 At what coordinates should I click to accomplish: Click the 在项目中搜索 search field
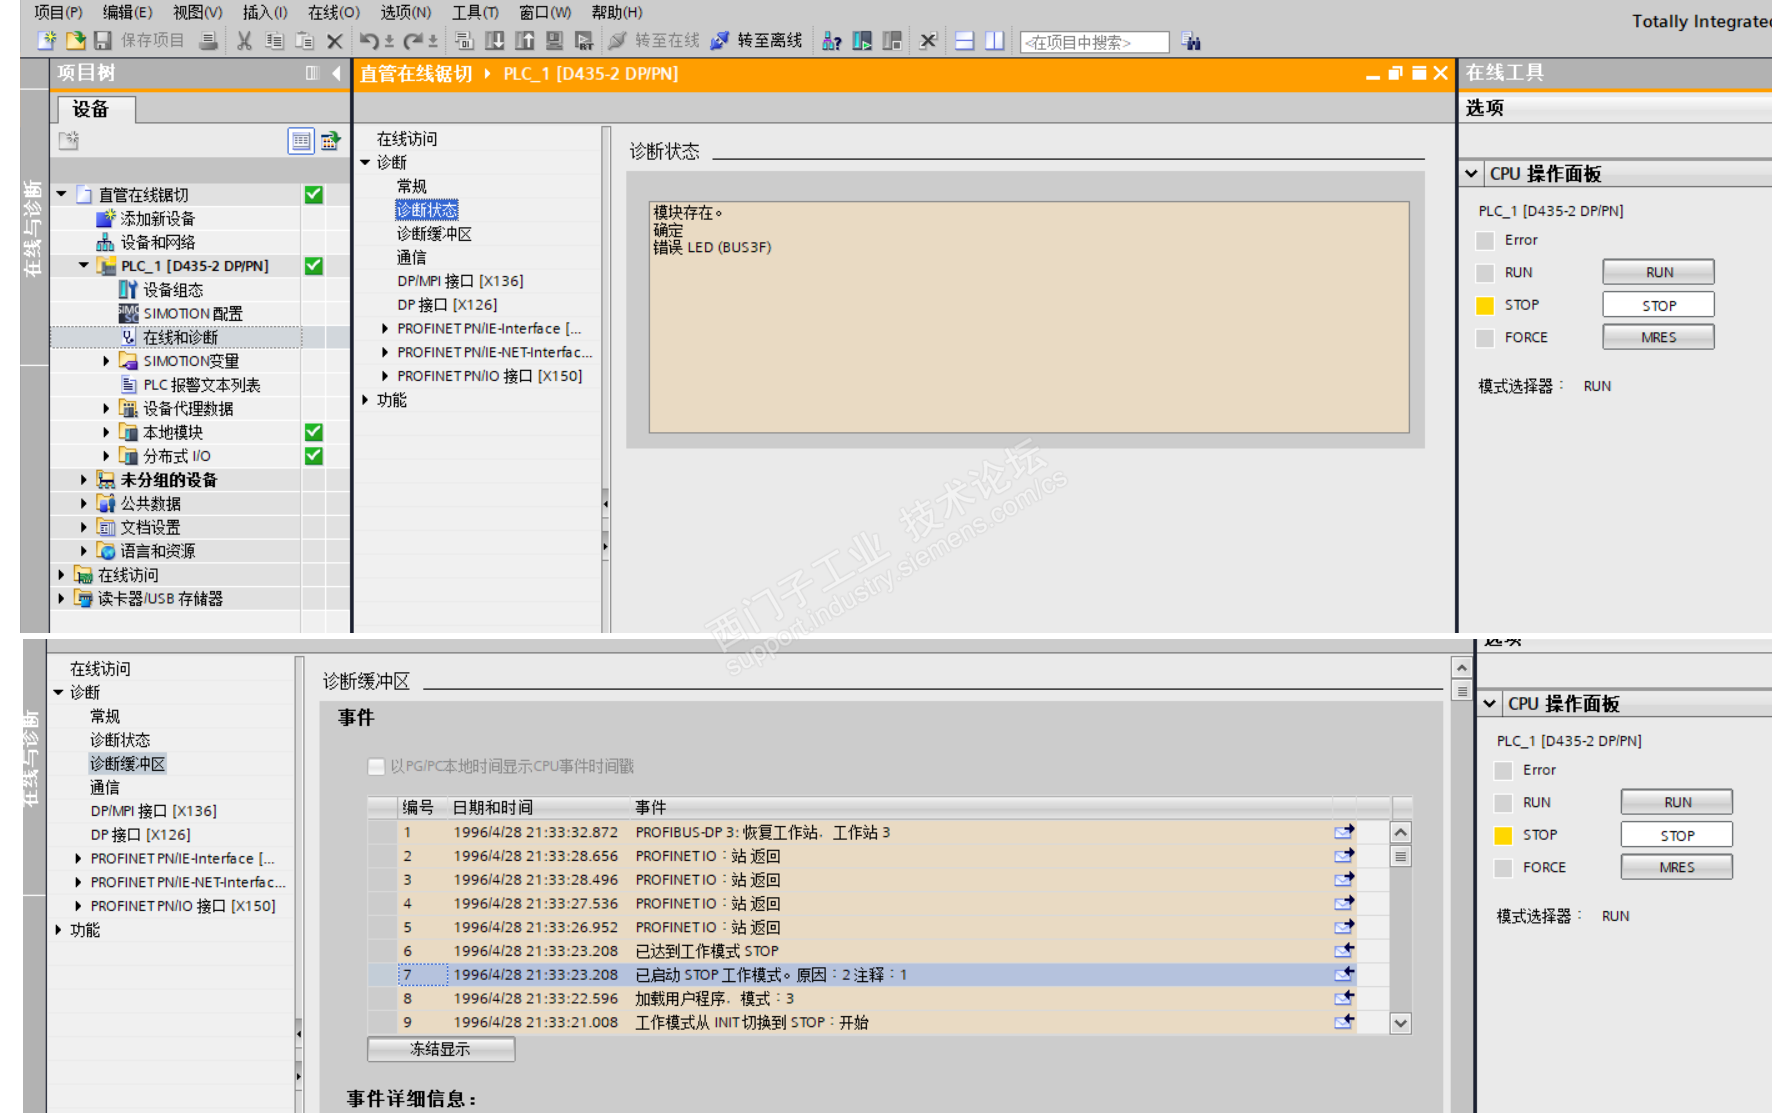(x=1094, y=42)
